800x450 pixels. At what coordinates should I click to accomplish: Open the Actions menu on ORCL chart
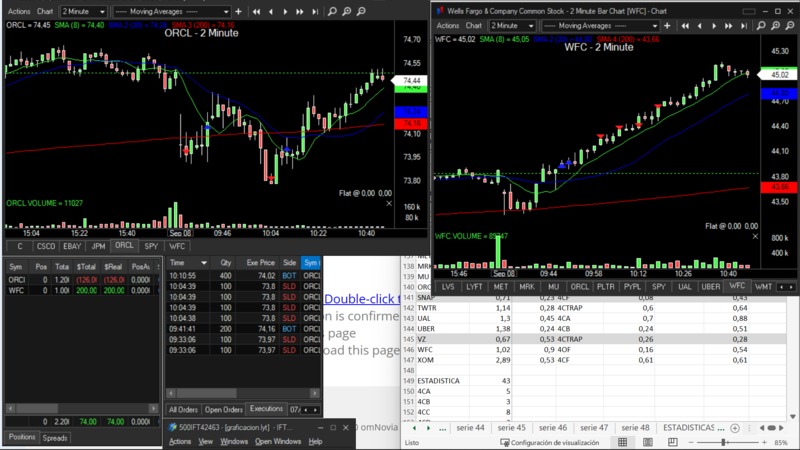[18, 12]
